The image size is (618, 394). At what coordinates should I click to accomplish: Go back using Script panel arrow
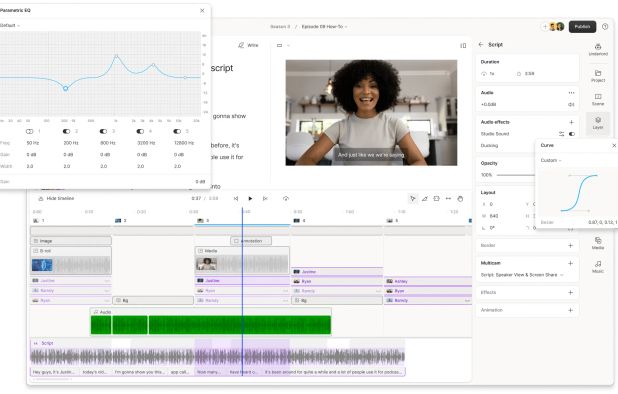point(481,45)
